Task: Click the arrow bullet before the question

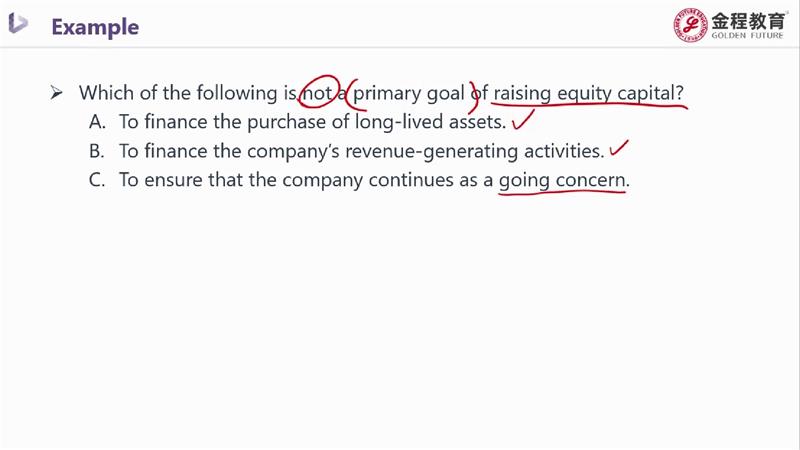Action: point(57,93)
